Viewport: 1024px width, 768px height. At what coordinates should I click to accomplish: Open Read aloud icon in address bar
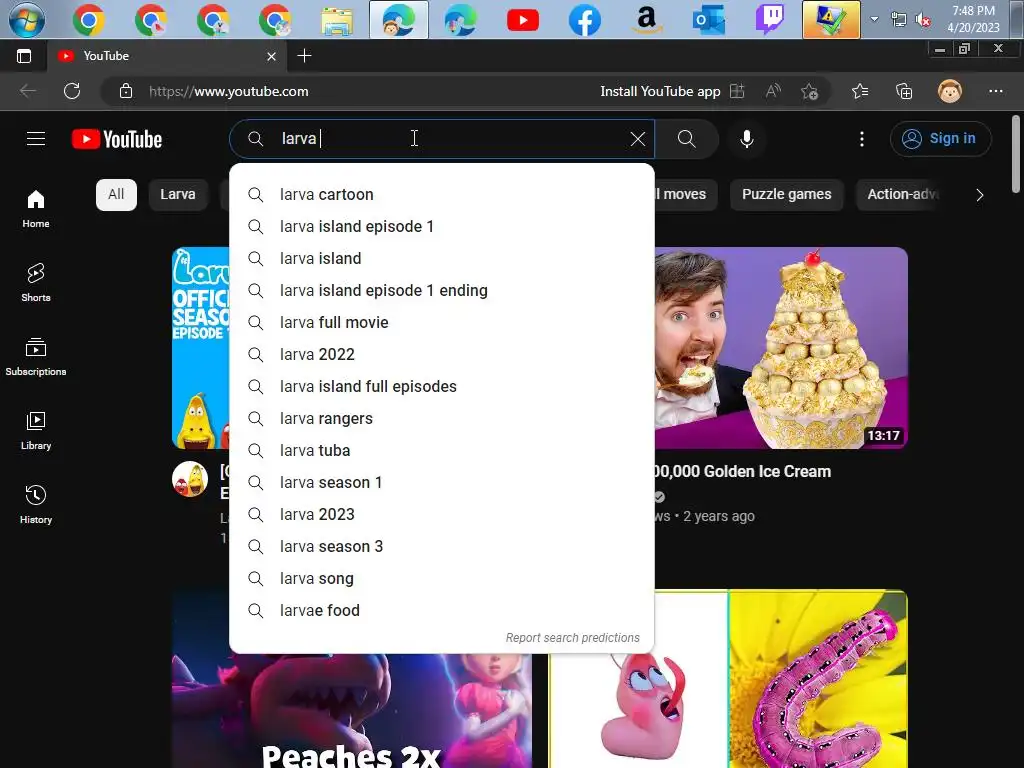pyautogui.click(x=773, y=91)
